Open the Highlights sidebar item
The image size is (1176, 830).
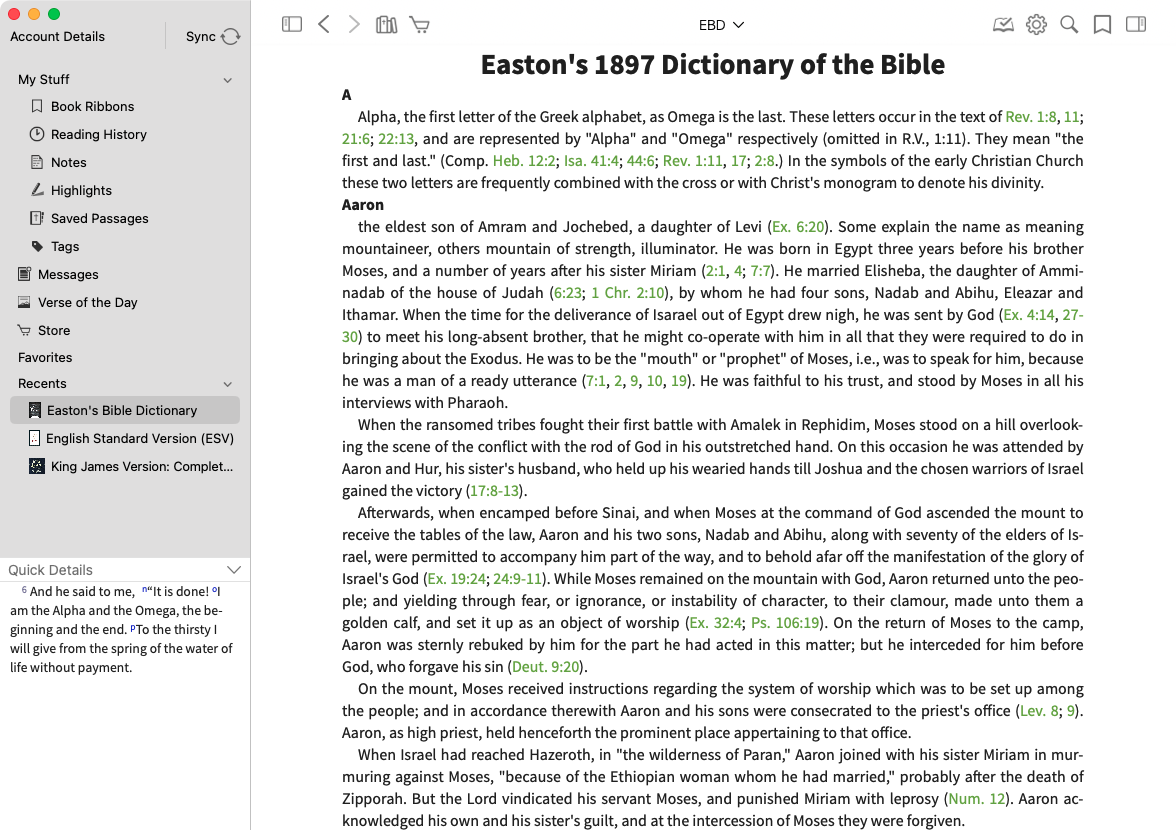[81, 190]
